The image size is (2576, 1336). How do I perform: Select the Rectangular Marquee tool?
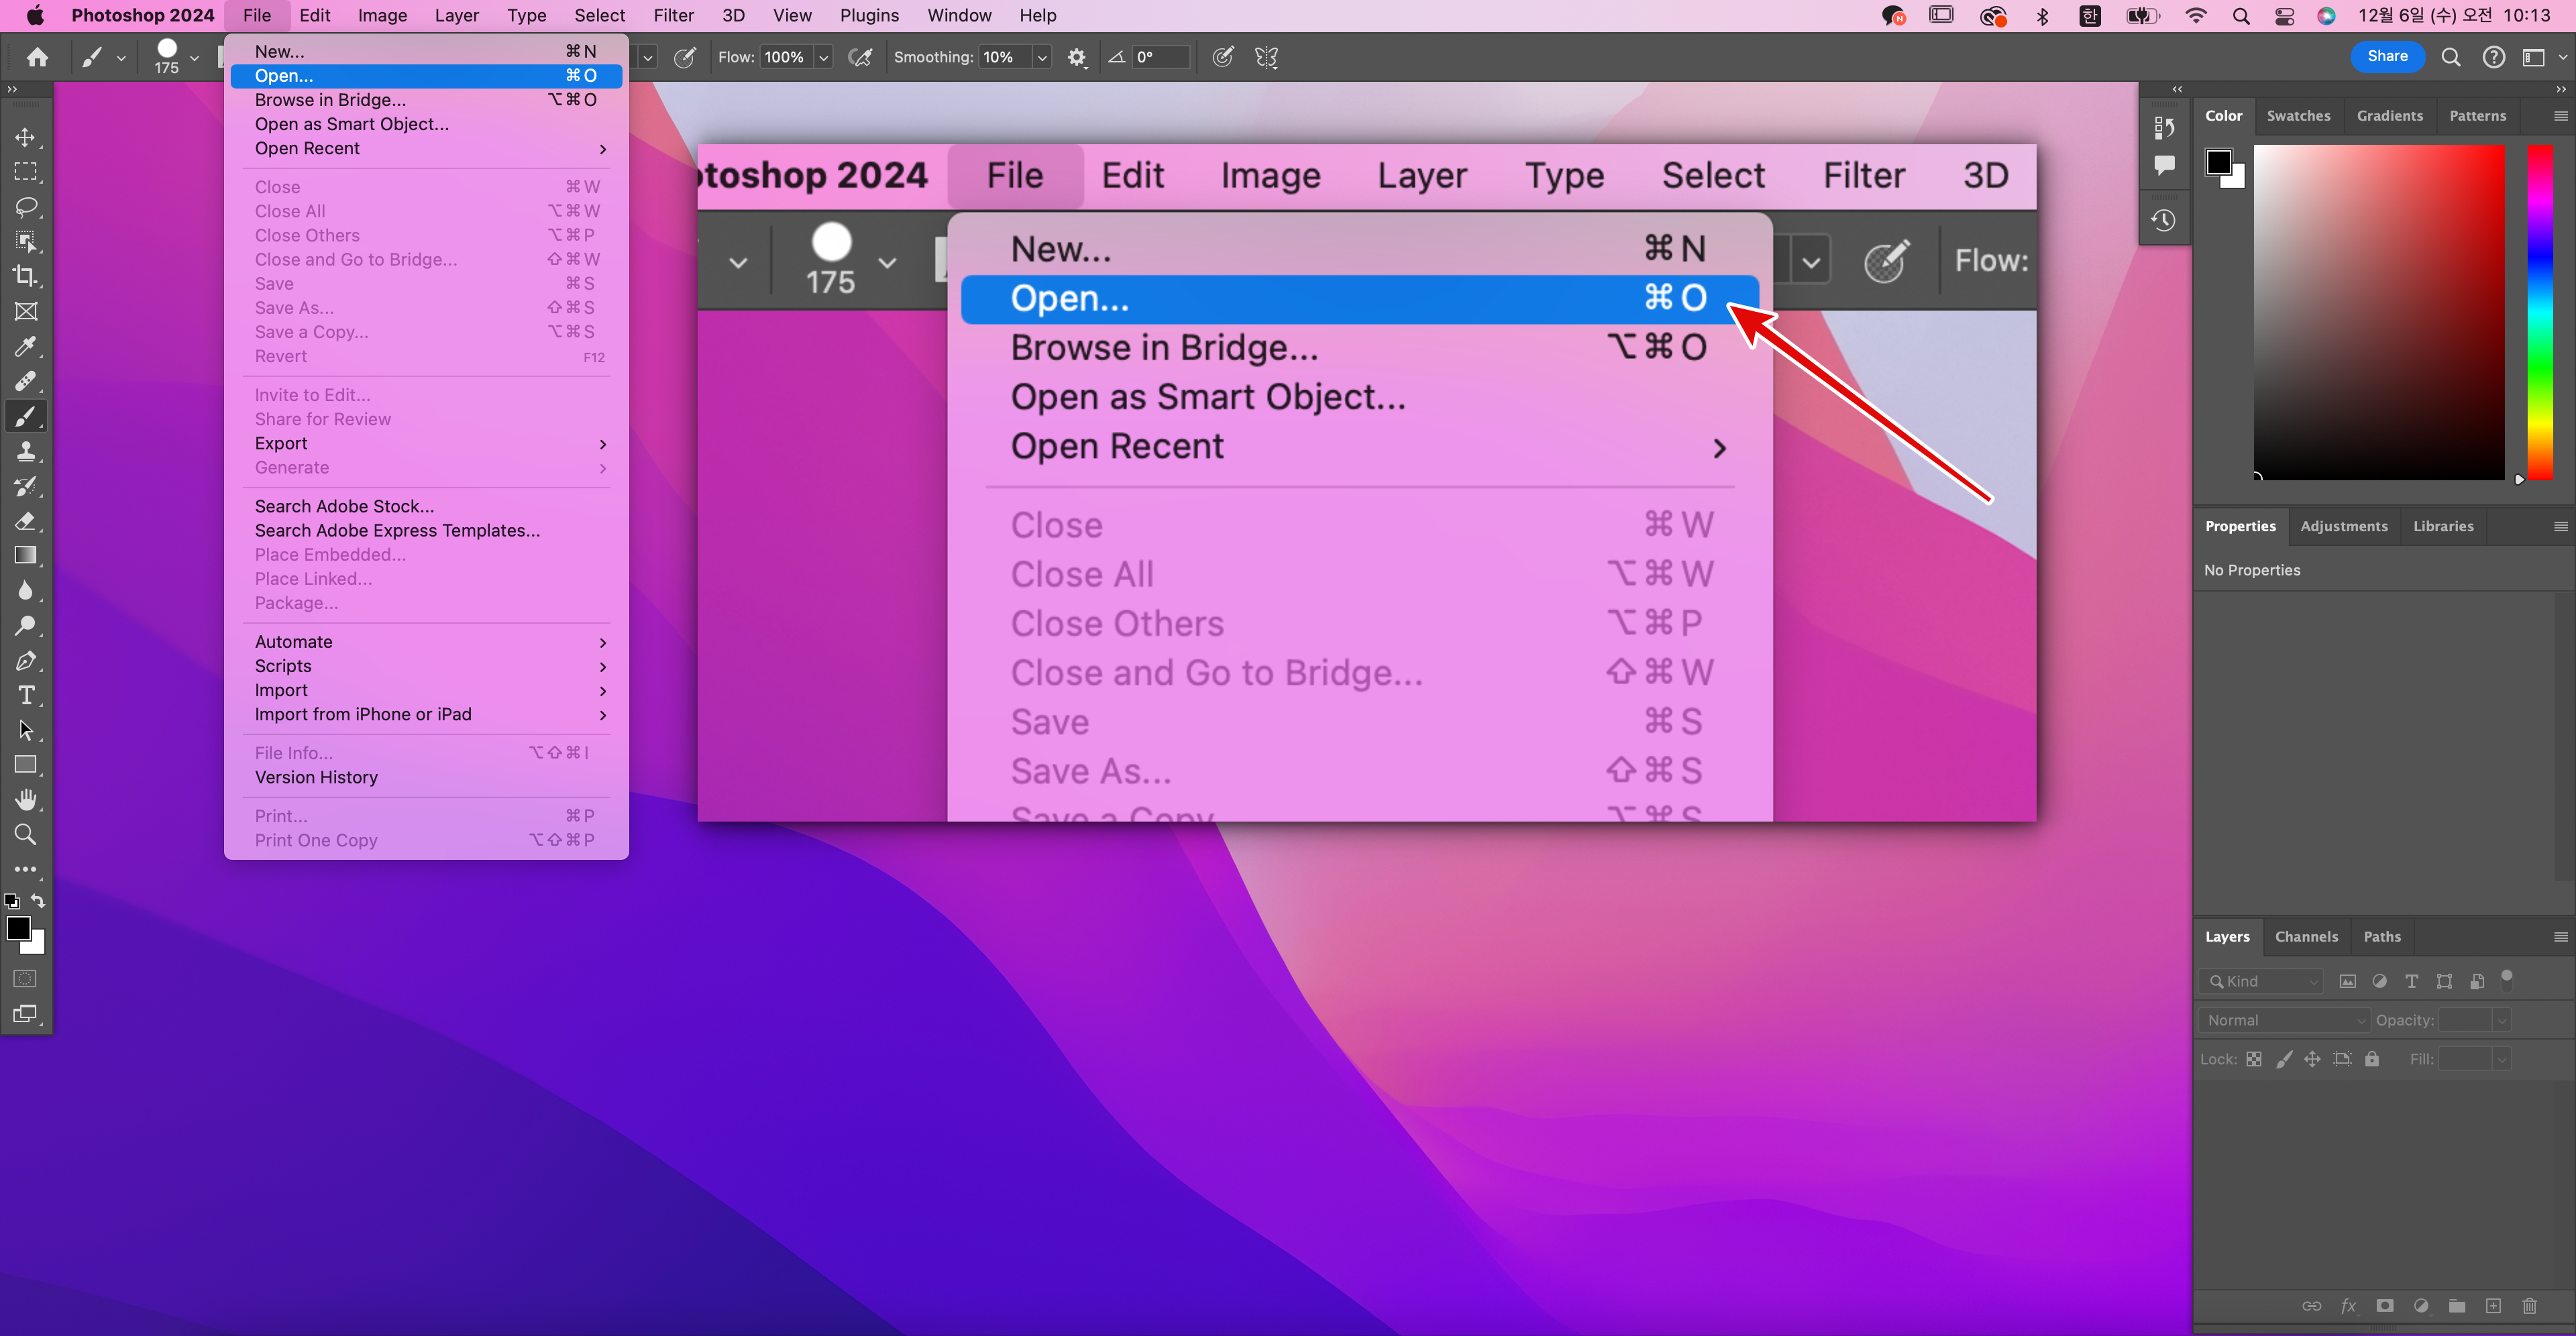[x=26, y=172]
